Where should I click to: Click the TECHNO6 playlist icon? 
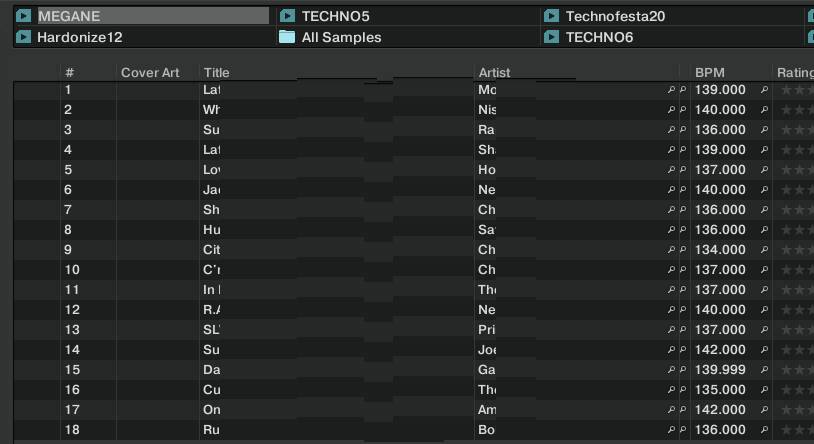tap(551, 37)
